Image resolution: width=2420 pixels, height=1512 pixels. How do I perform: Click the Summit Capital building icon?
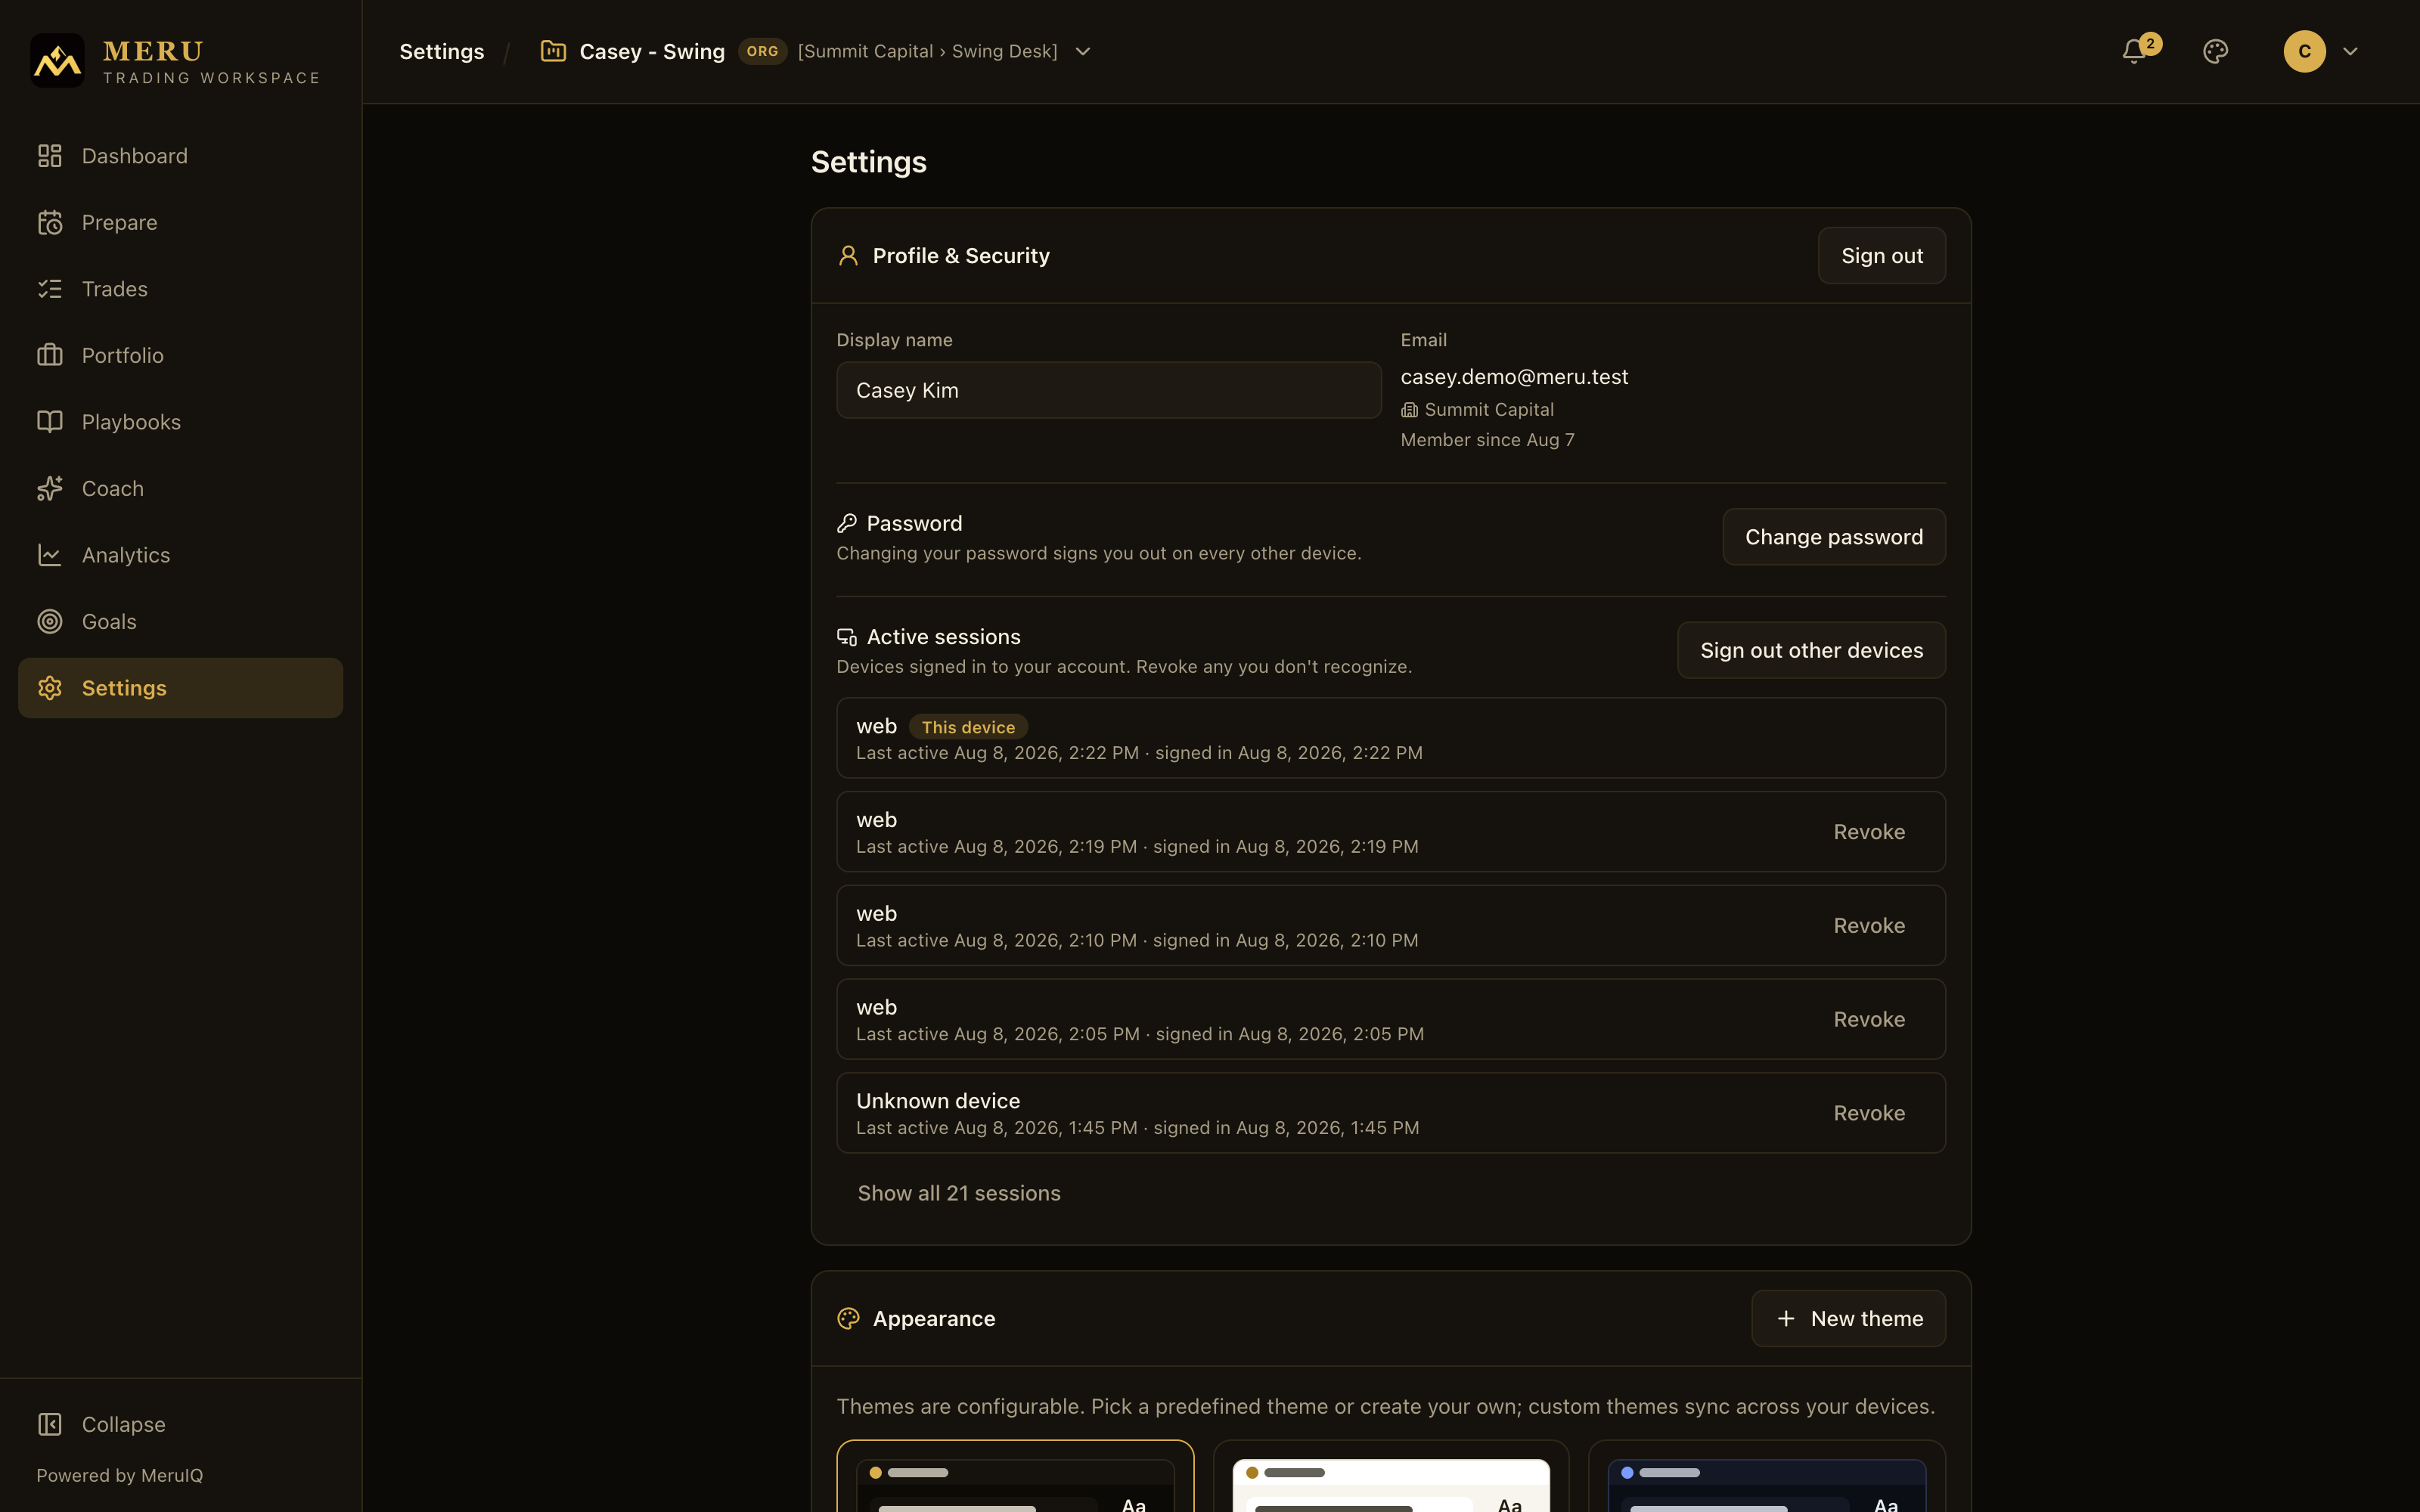pos(1410,410)
